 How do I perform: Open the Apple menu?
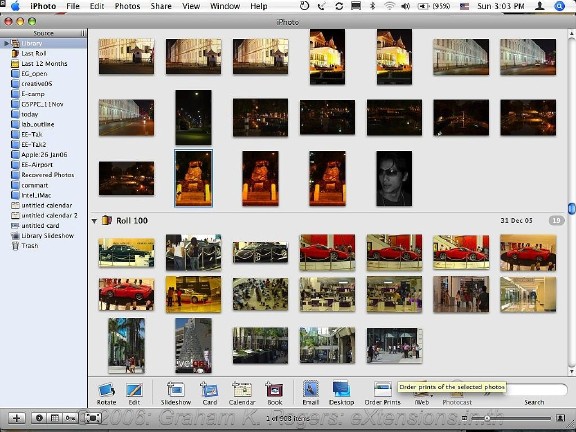pos(15,6)
